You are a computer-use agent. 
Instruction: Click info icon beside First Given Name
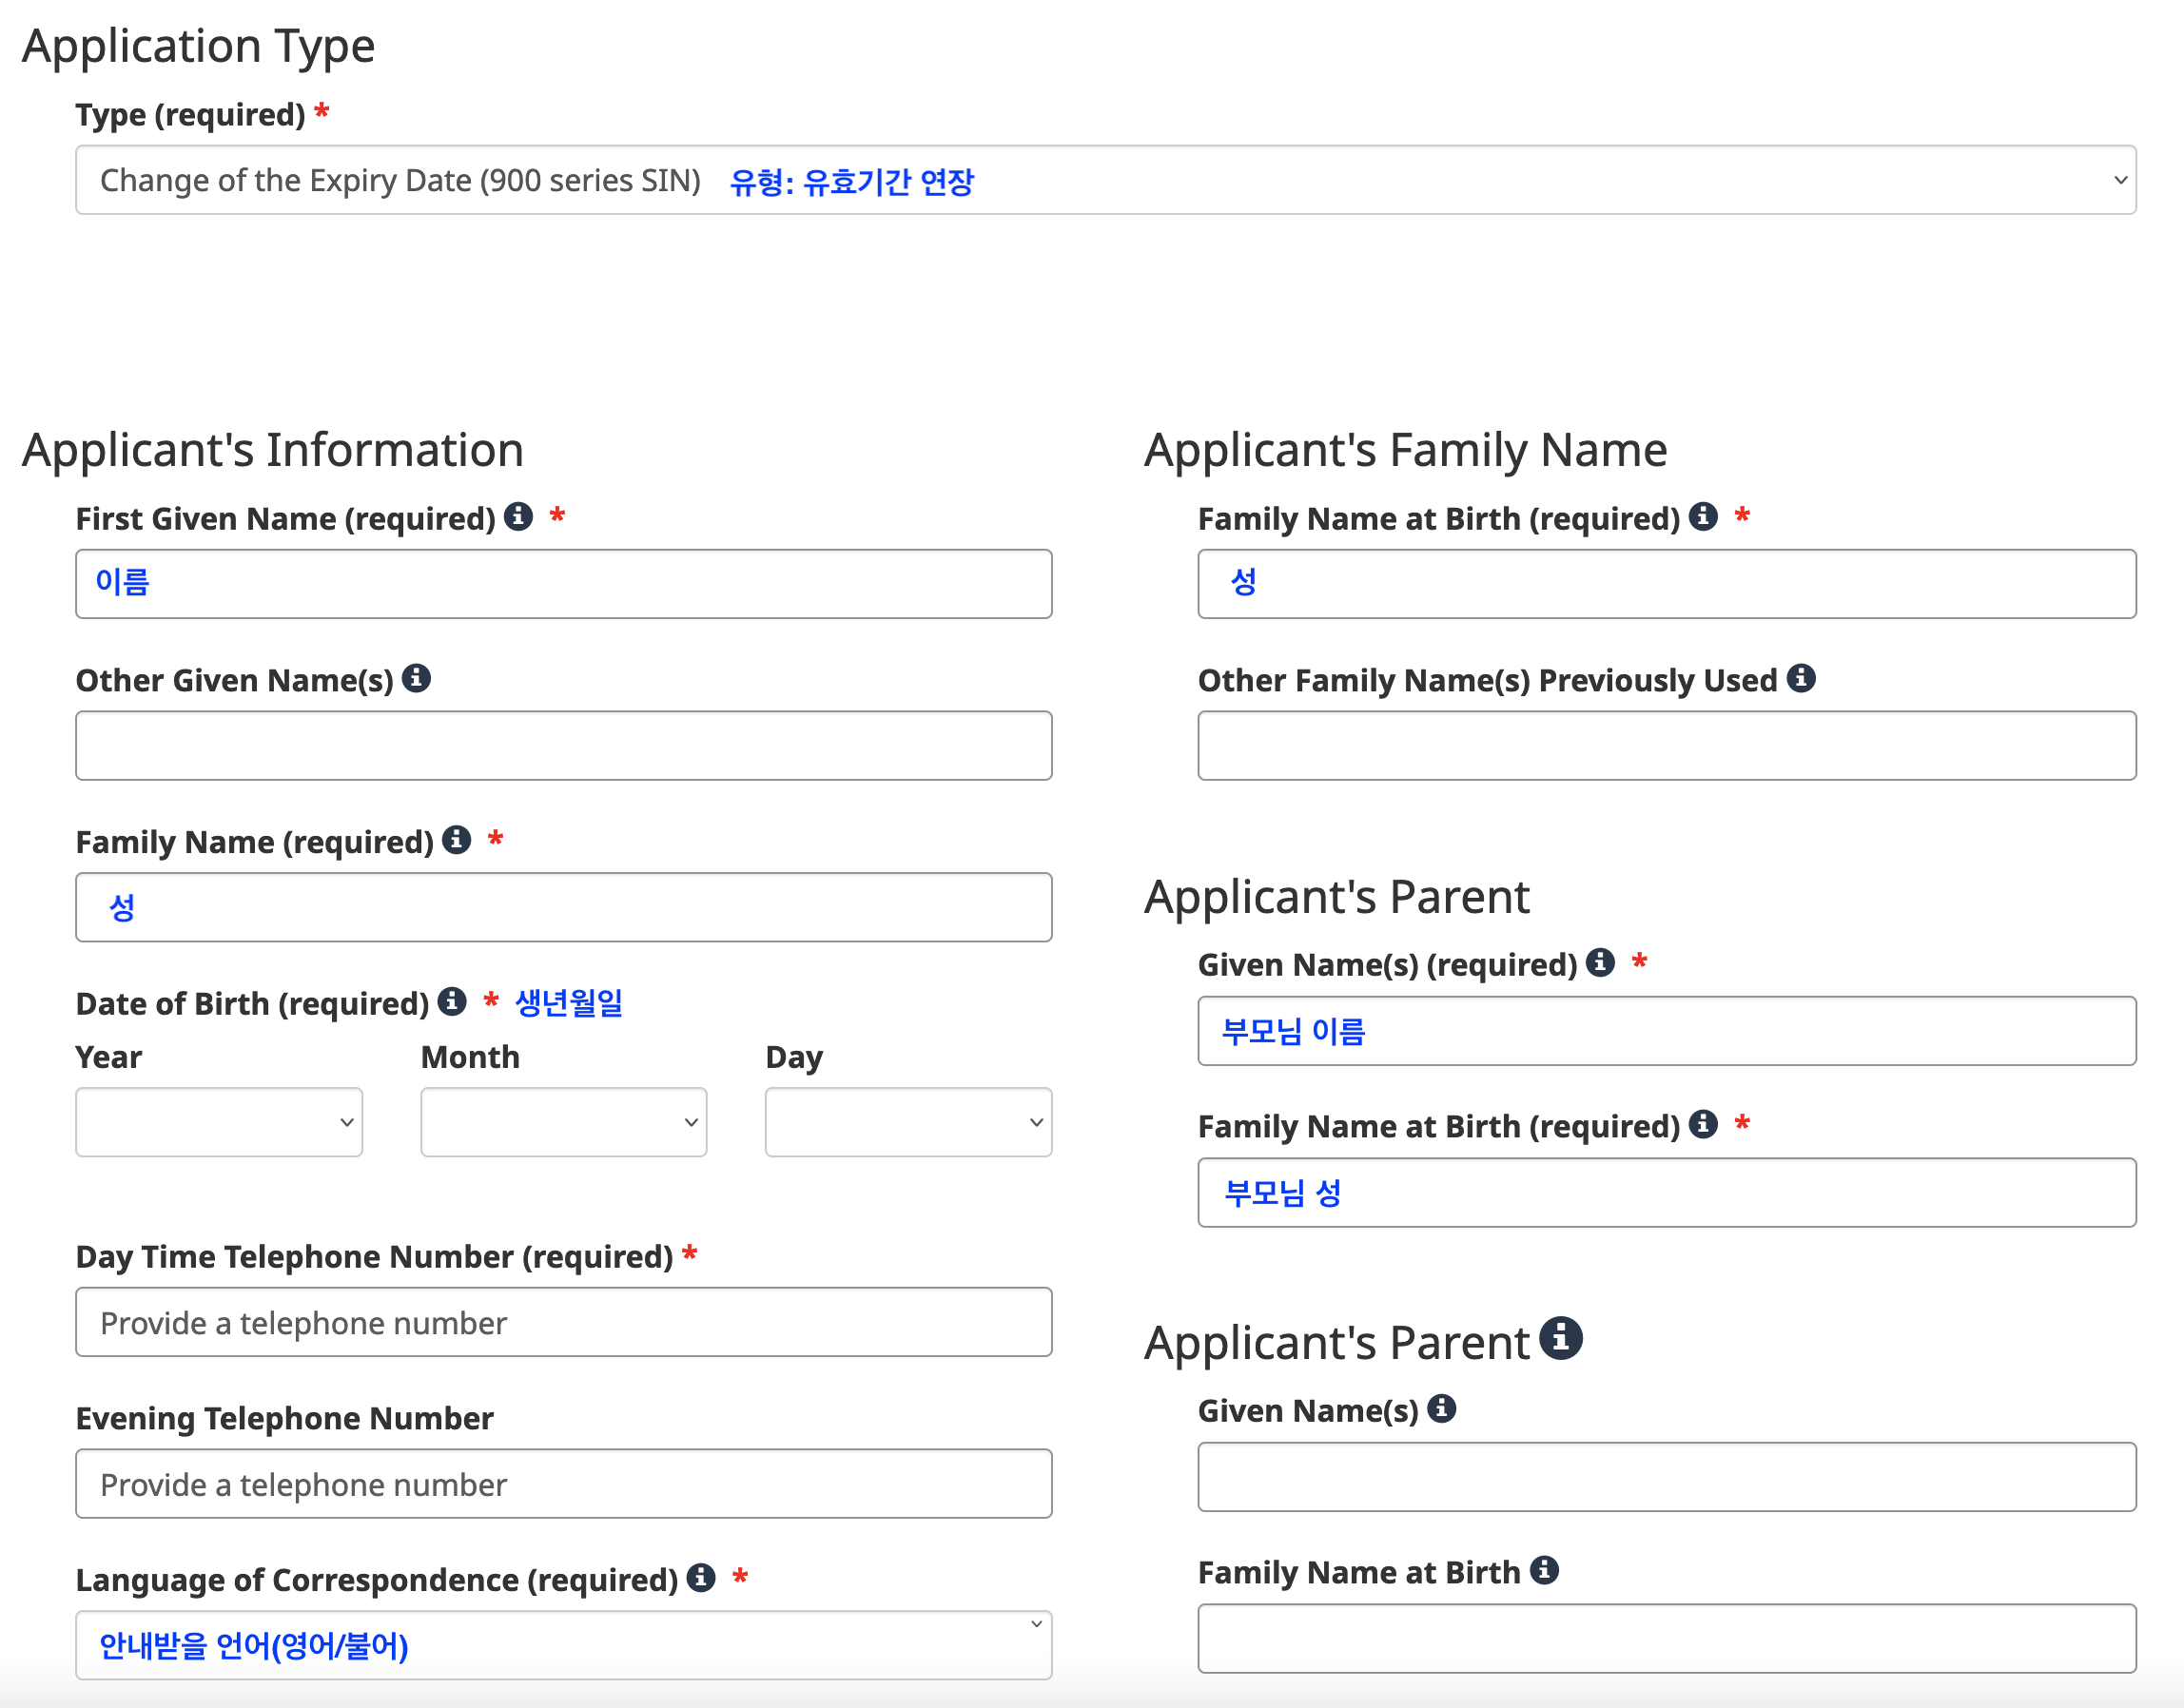(518, 516)
